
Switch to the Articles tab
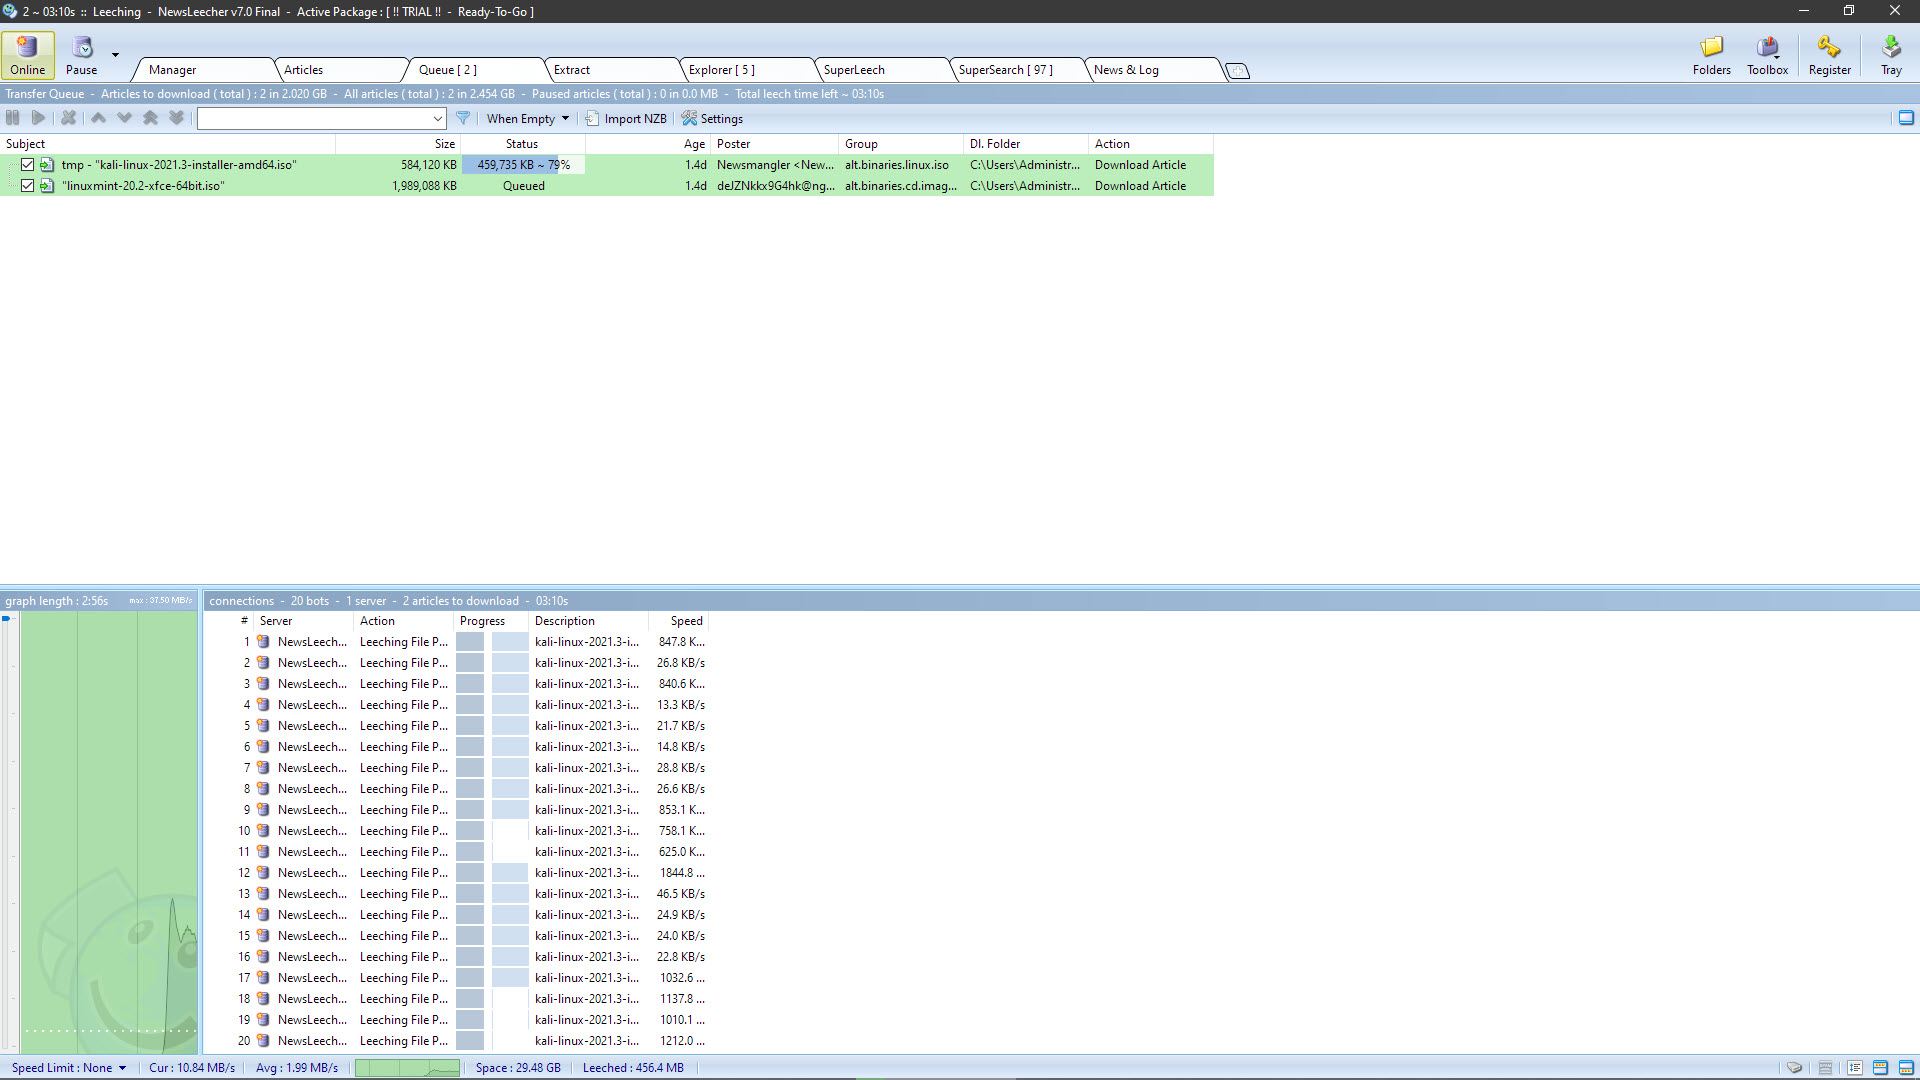(x=339, y=70)
